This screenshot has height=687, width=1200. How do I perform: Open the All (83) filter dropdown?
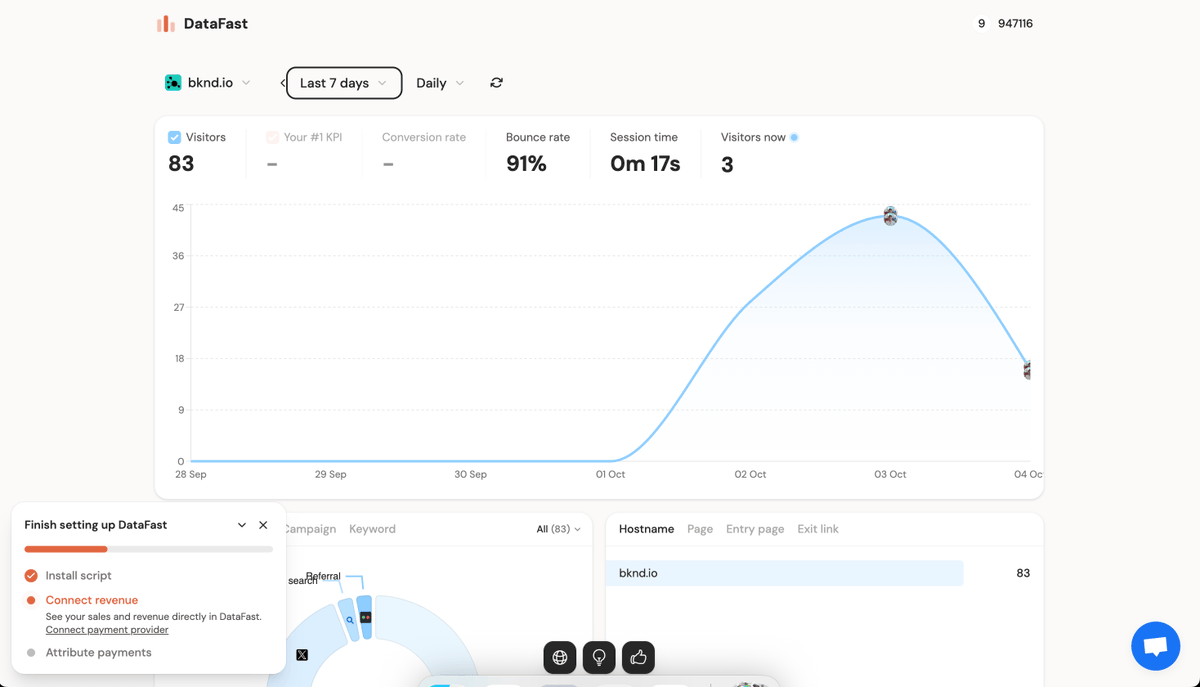tap(558, 529)
